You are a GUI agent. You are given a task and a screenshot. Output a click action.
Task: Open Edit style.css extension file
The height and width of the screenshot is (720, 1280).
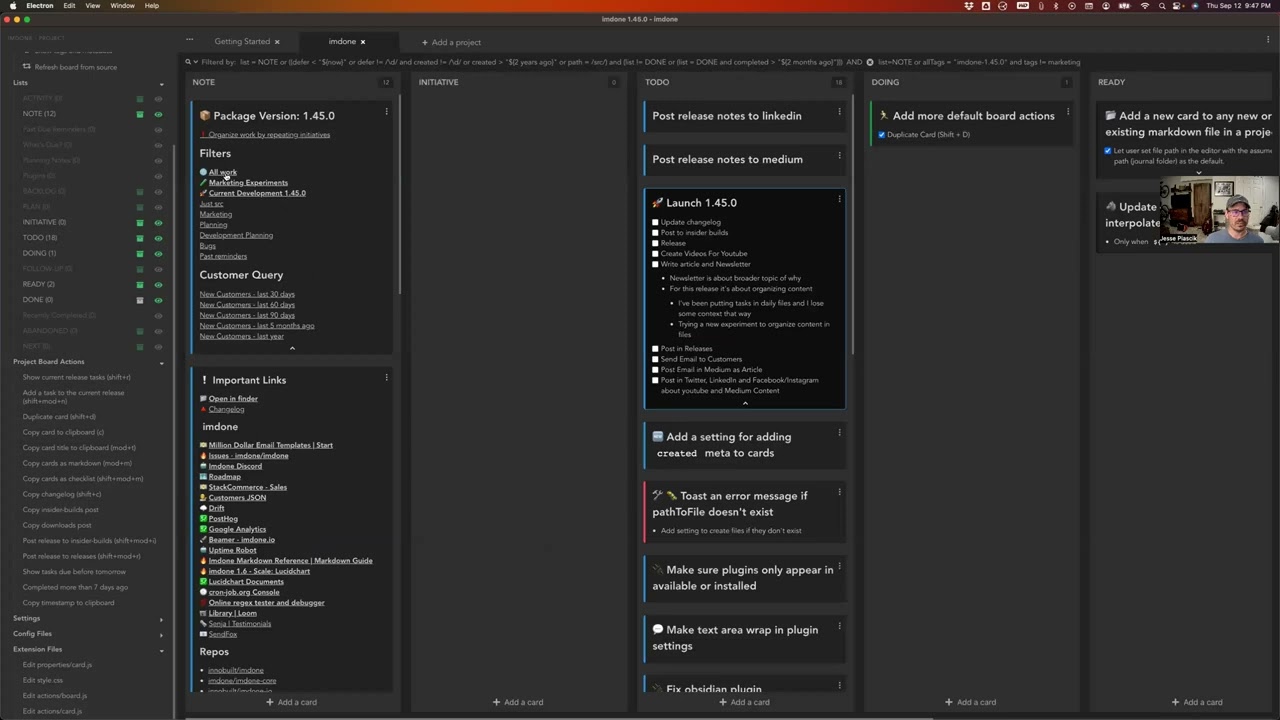[x=42, y=680]
